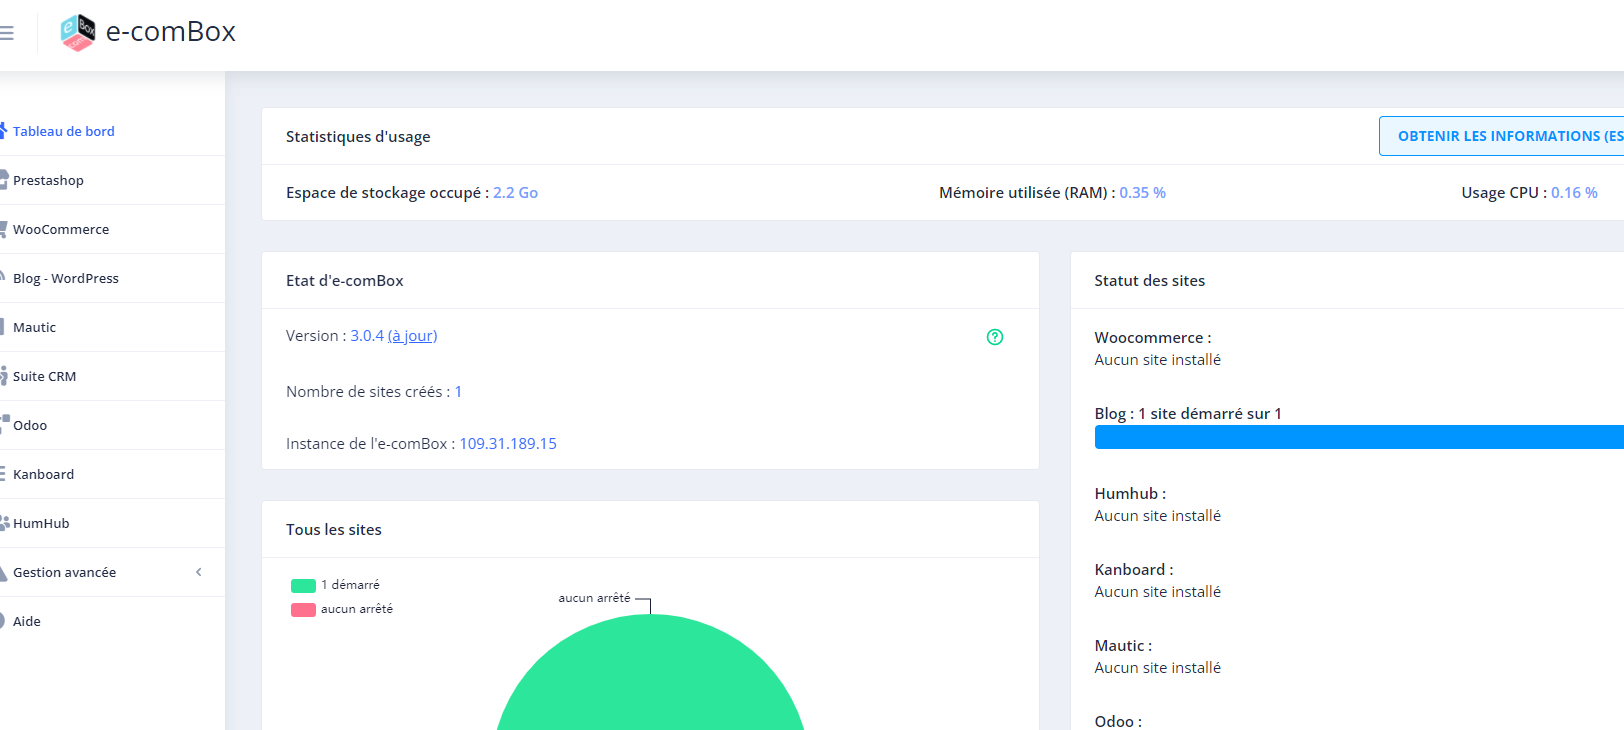The image size is (1624, 730).
Task: Click the Odoo sidebar icon
Action: (4, 424)
